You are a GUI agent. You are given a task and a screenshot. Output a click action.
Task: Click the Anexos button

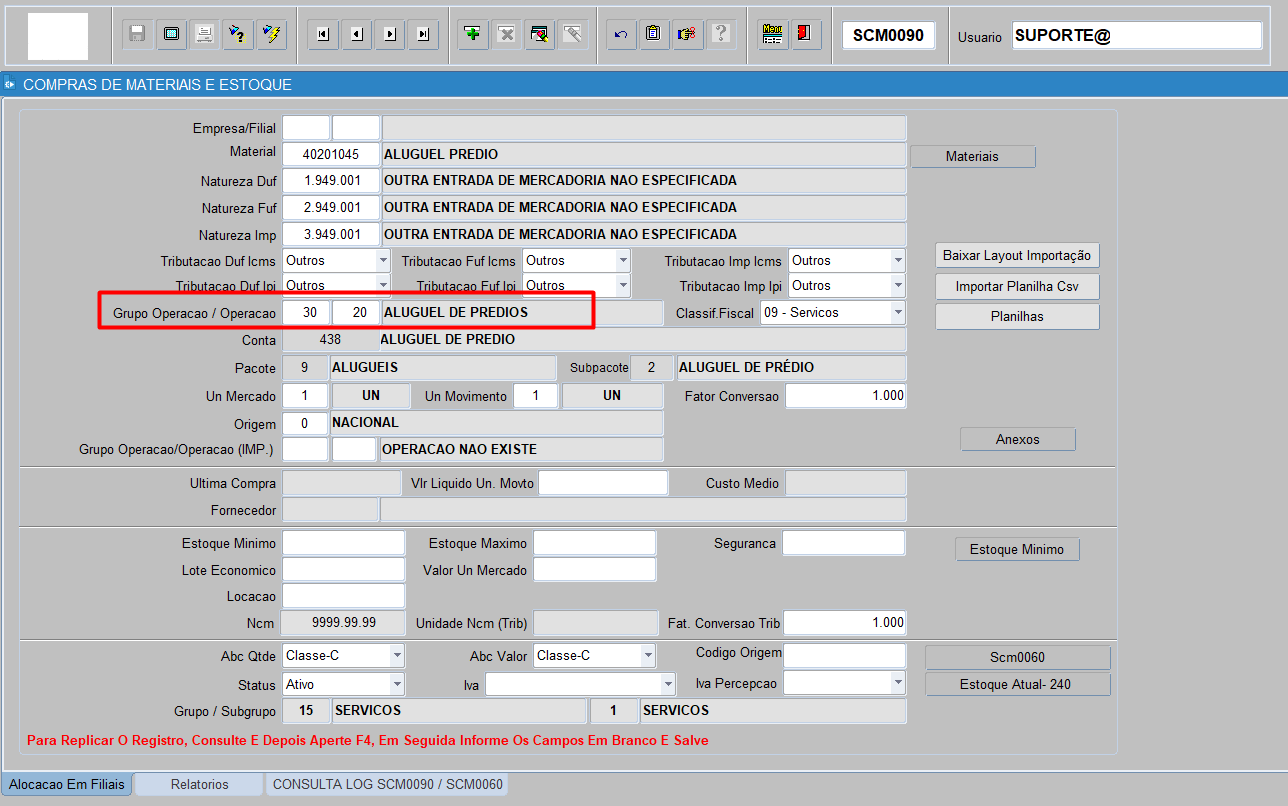(1018, 439)
